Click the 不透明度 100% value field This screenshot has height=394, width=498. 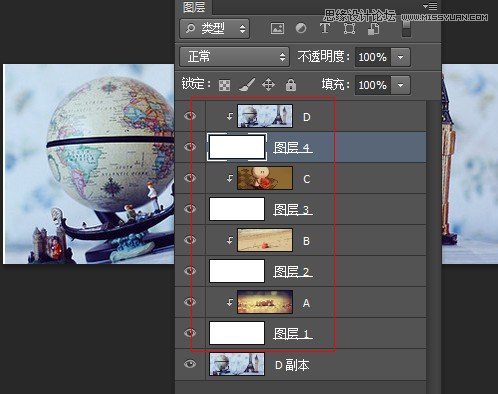tap(373, 57)
